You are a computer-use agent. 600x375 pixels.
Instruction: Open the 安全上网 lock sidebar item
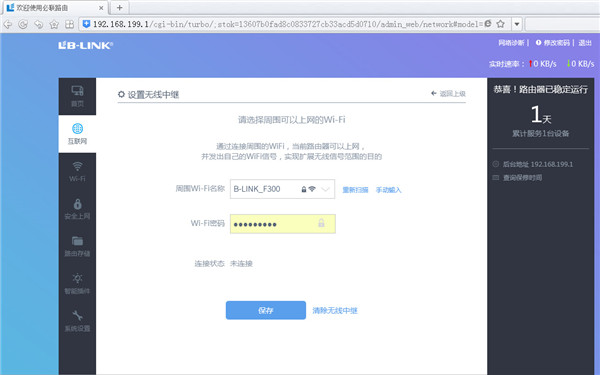(77, 209)
